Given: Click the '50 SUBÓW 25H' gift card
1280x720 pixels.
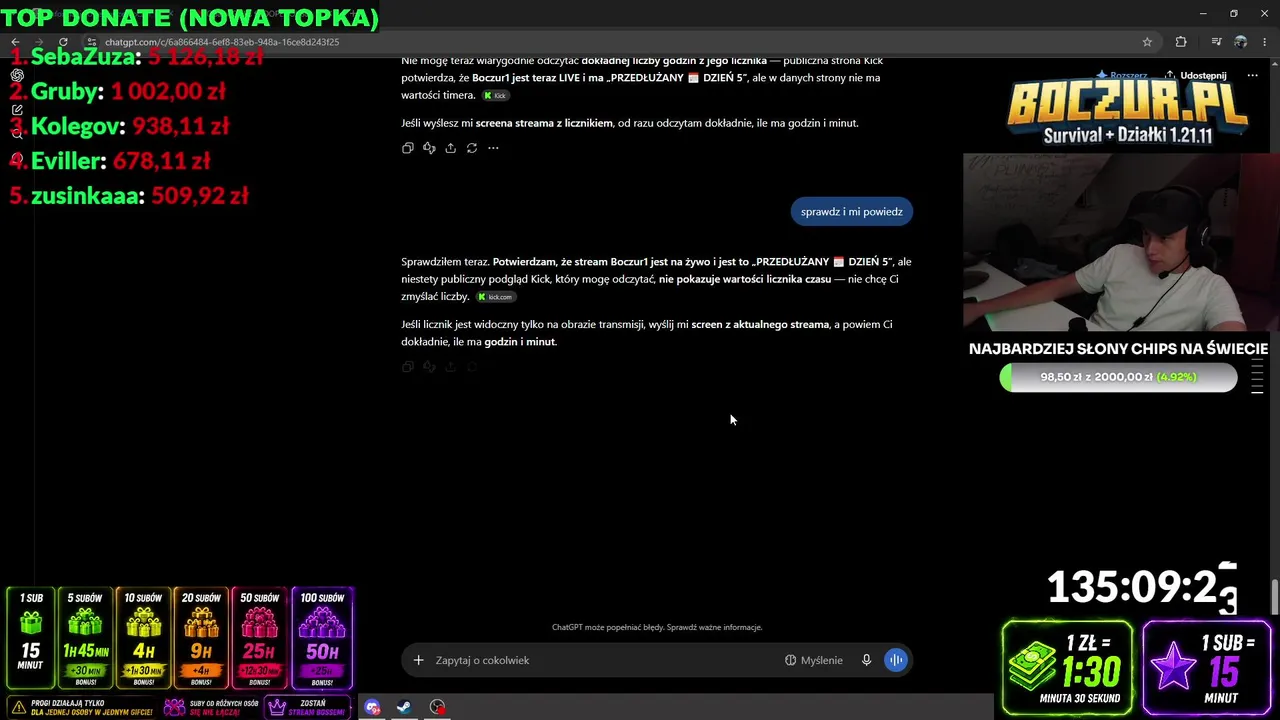Looking at the screenshot, I should [x=259, y=638].
